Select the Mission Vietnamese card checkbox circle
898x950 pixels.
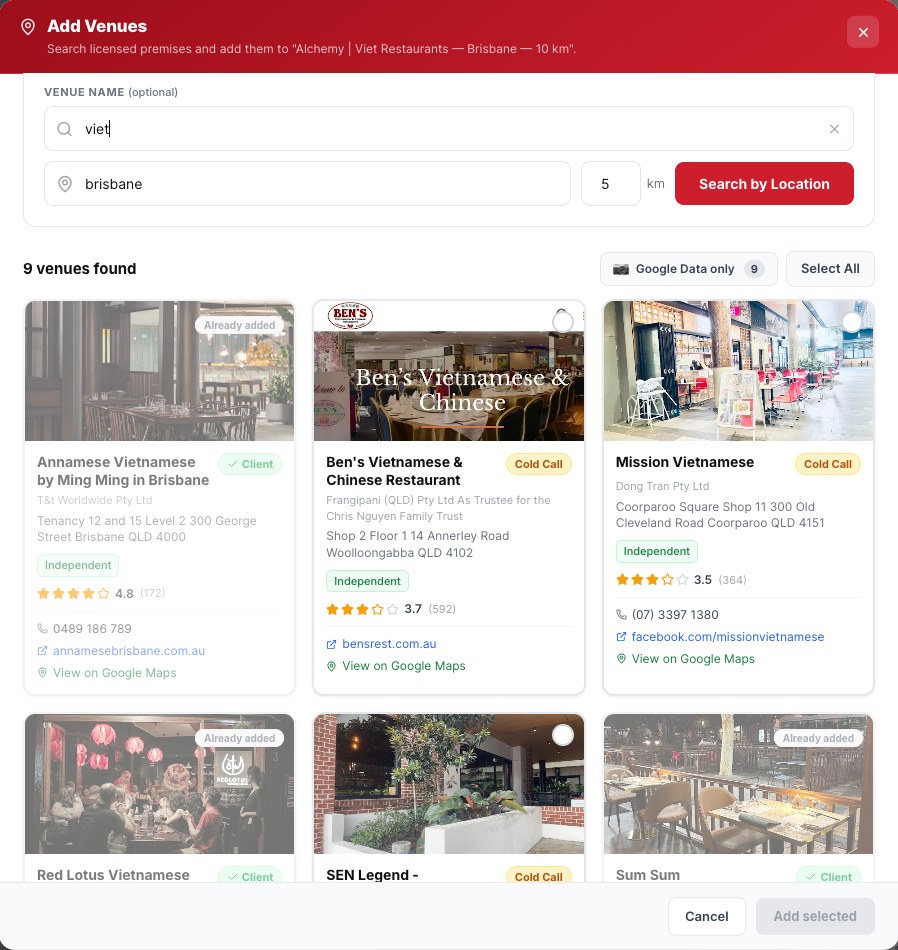point(852,322)
